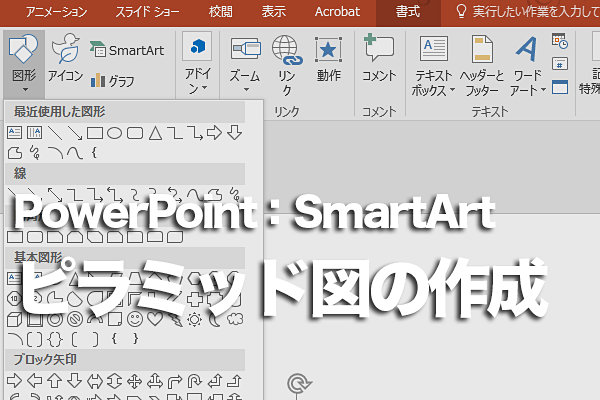Pick right block arrow in recent shapes
The height and width of the screenshot is (400, 600).
pyautogui.click(x=214, y=133)
